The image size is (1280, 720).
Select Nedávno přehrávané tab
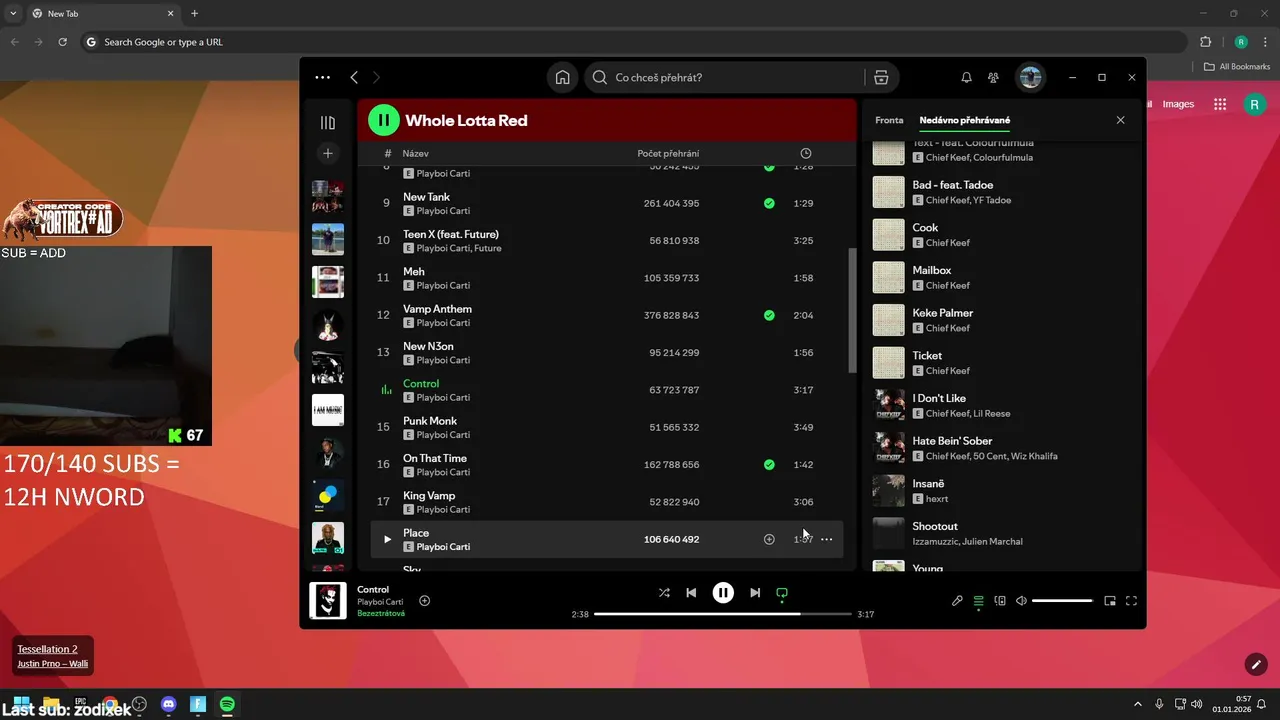(965, 120)
